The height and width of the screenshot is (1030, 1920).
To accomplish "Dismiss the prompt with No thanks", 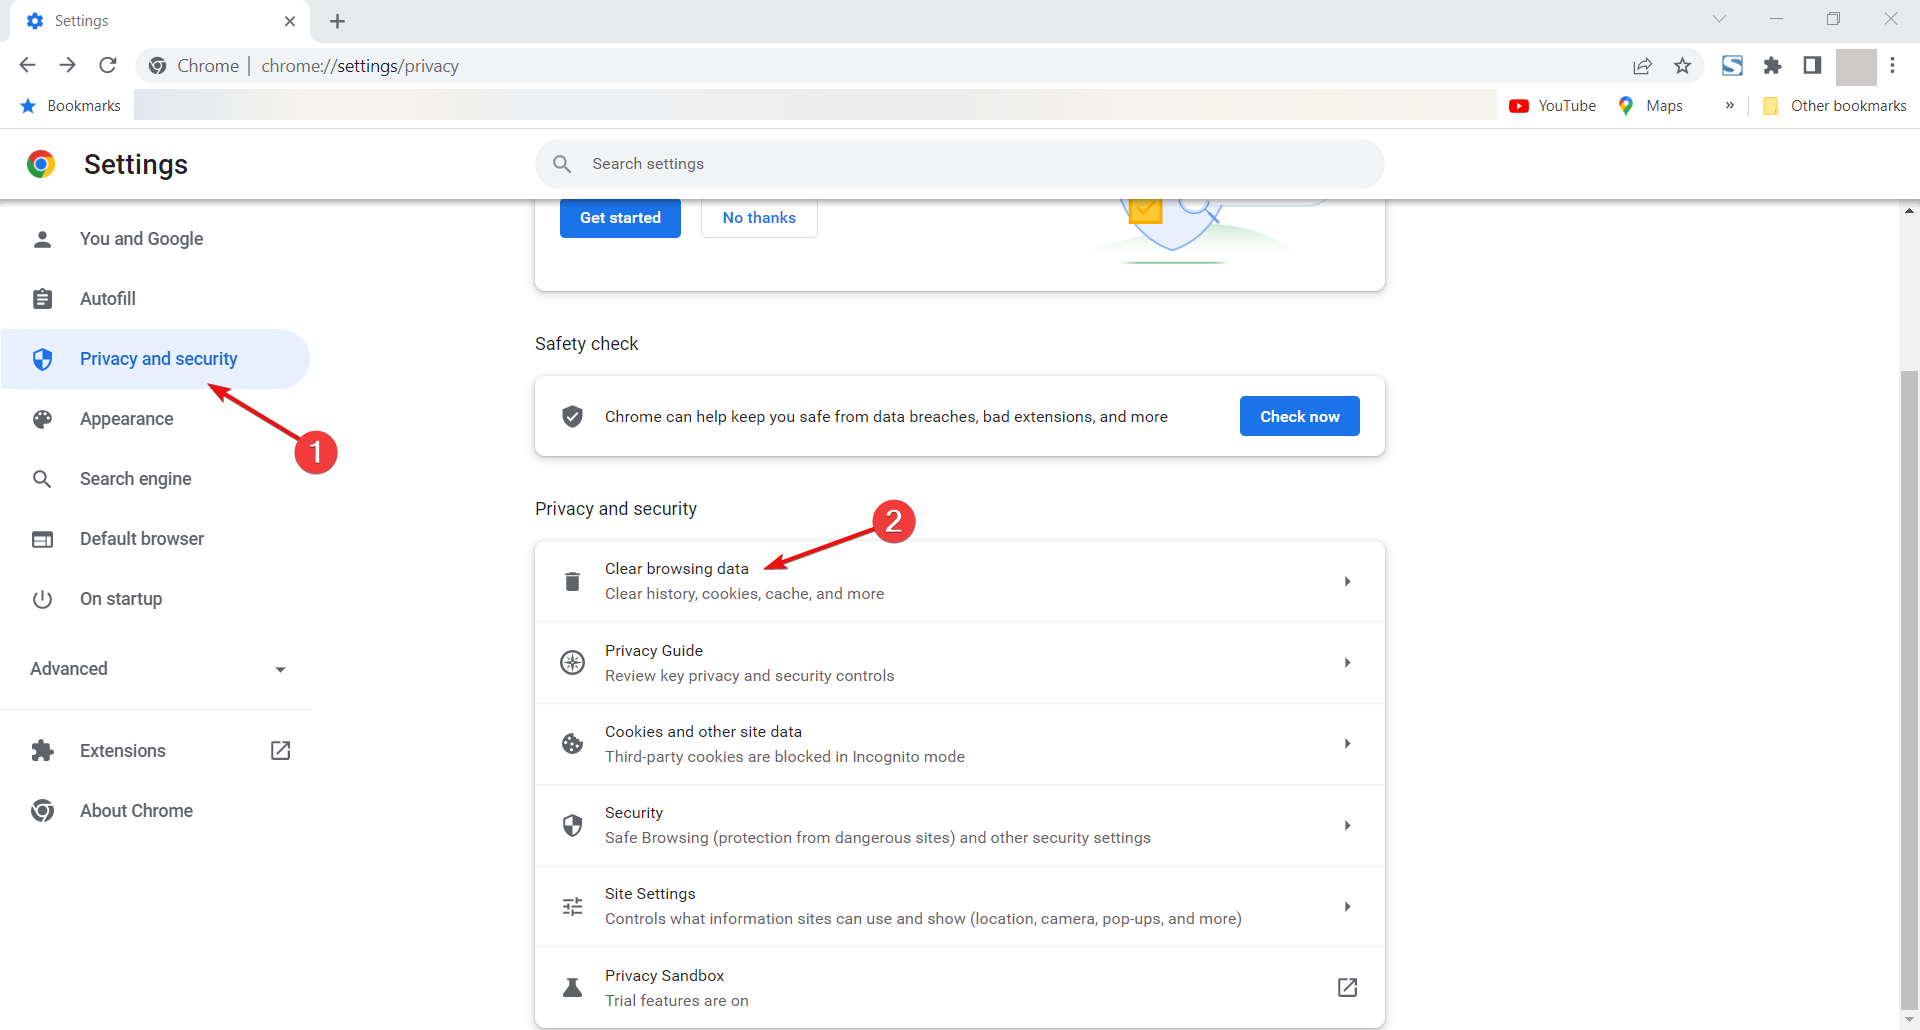I will (x=759, y=217).
